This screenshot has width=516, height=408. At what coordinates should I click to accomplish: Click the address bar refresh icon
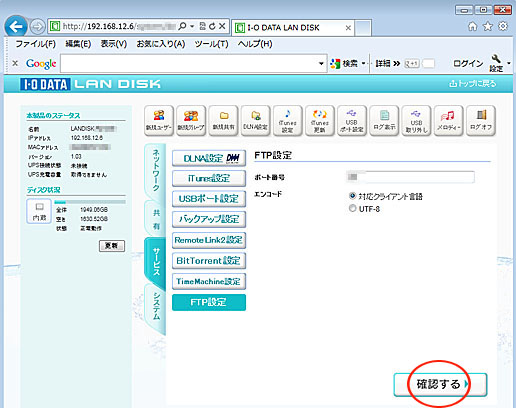(x=212, y=26)
